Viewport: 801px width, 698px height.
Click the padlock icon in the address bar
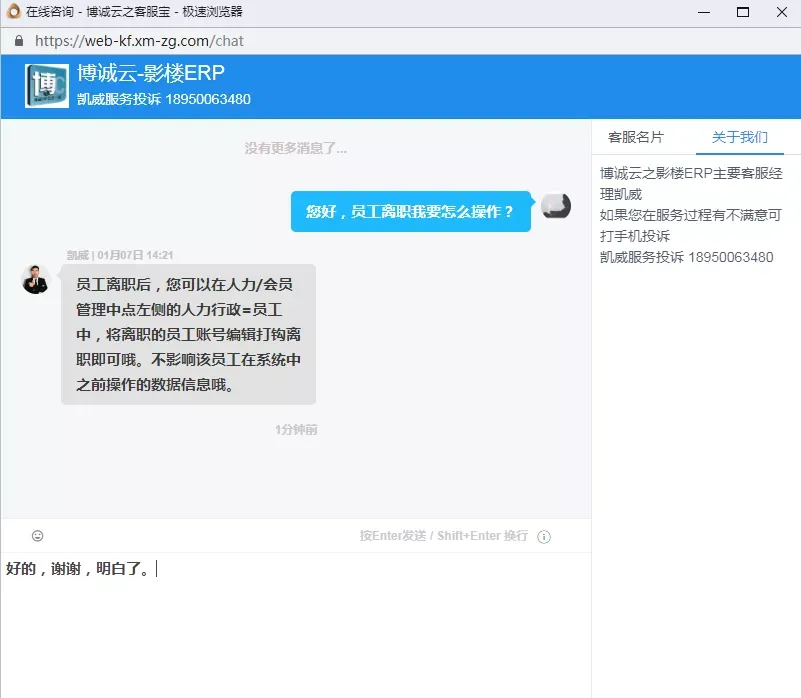click(18, 41)
